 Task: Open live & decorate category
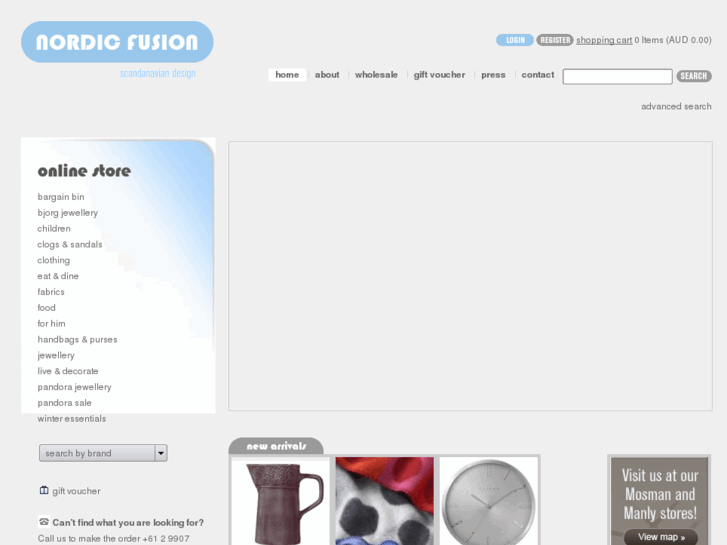click(68, 371)
